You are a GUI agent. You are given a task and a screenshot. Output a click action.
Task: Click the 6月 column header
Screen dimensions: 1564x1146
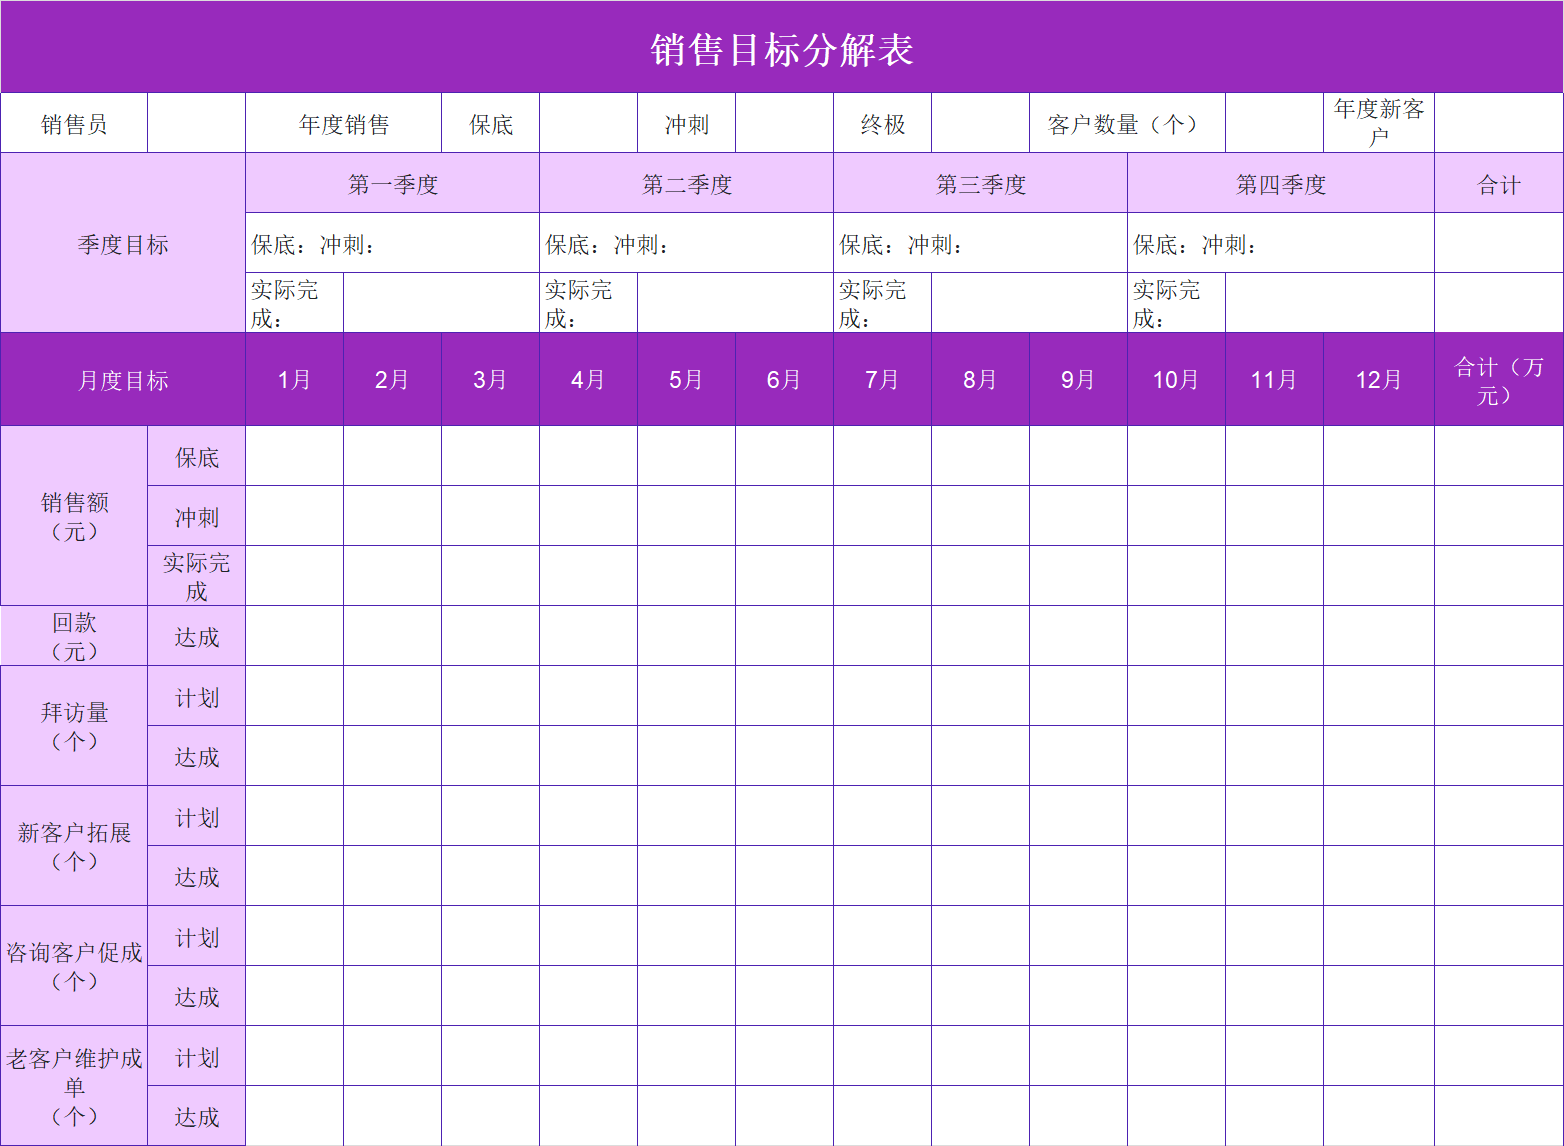click(784, 379)
